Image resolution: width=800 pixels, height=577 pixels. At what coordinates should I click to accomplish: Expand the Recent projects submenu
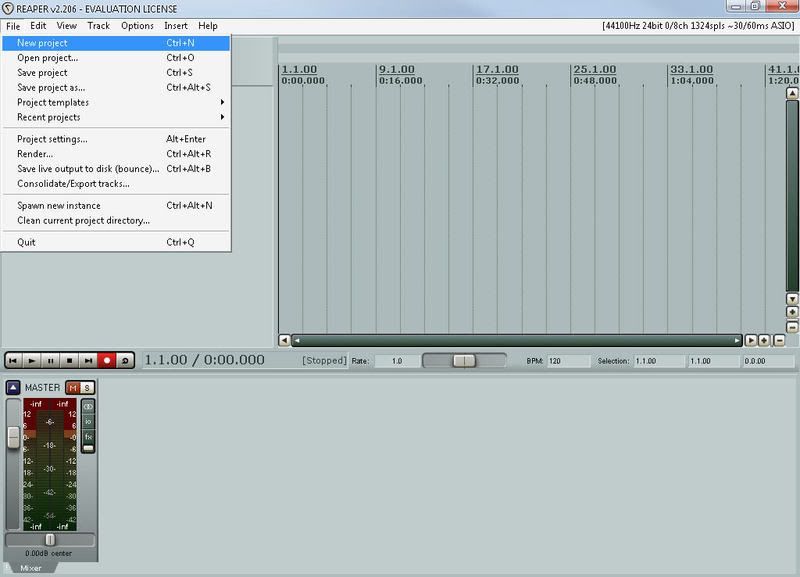[x=116, y=117]
